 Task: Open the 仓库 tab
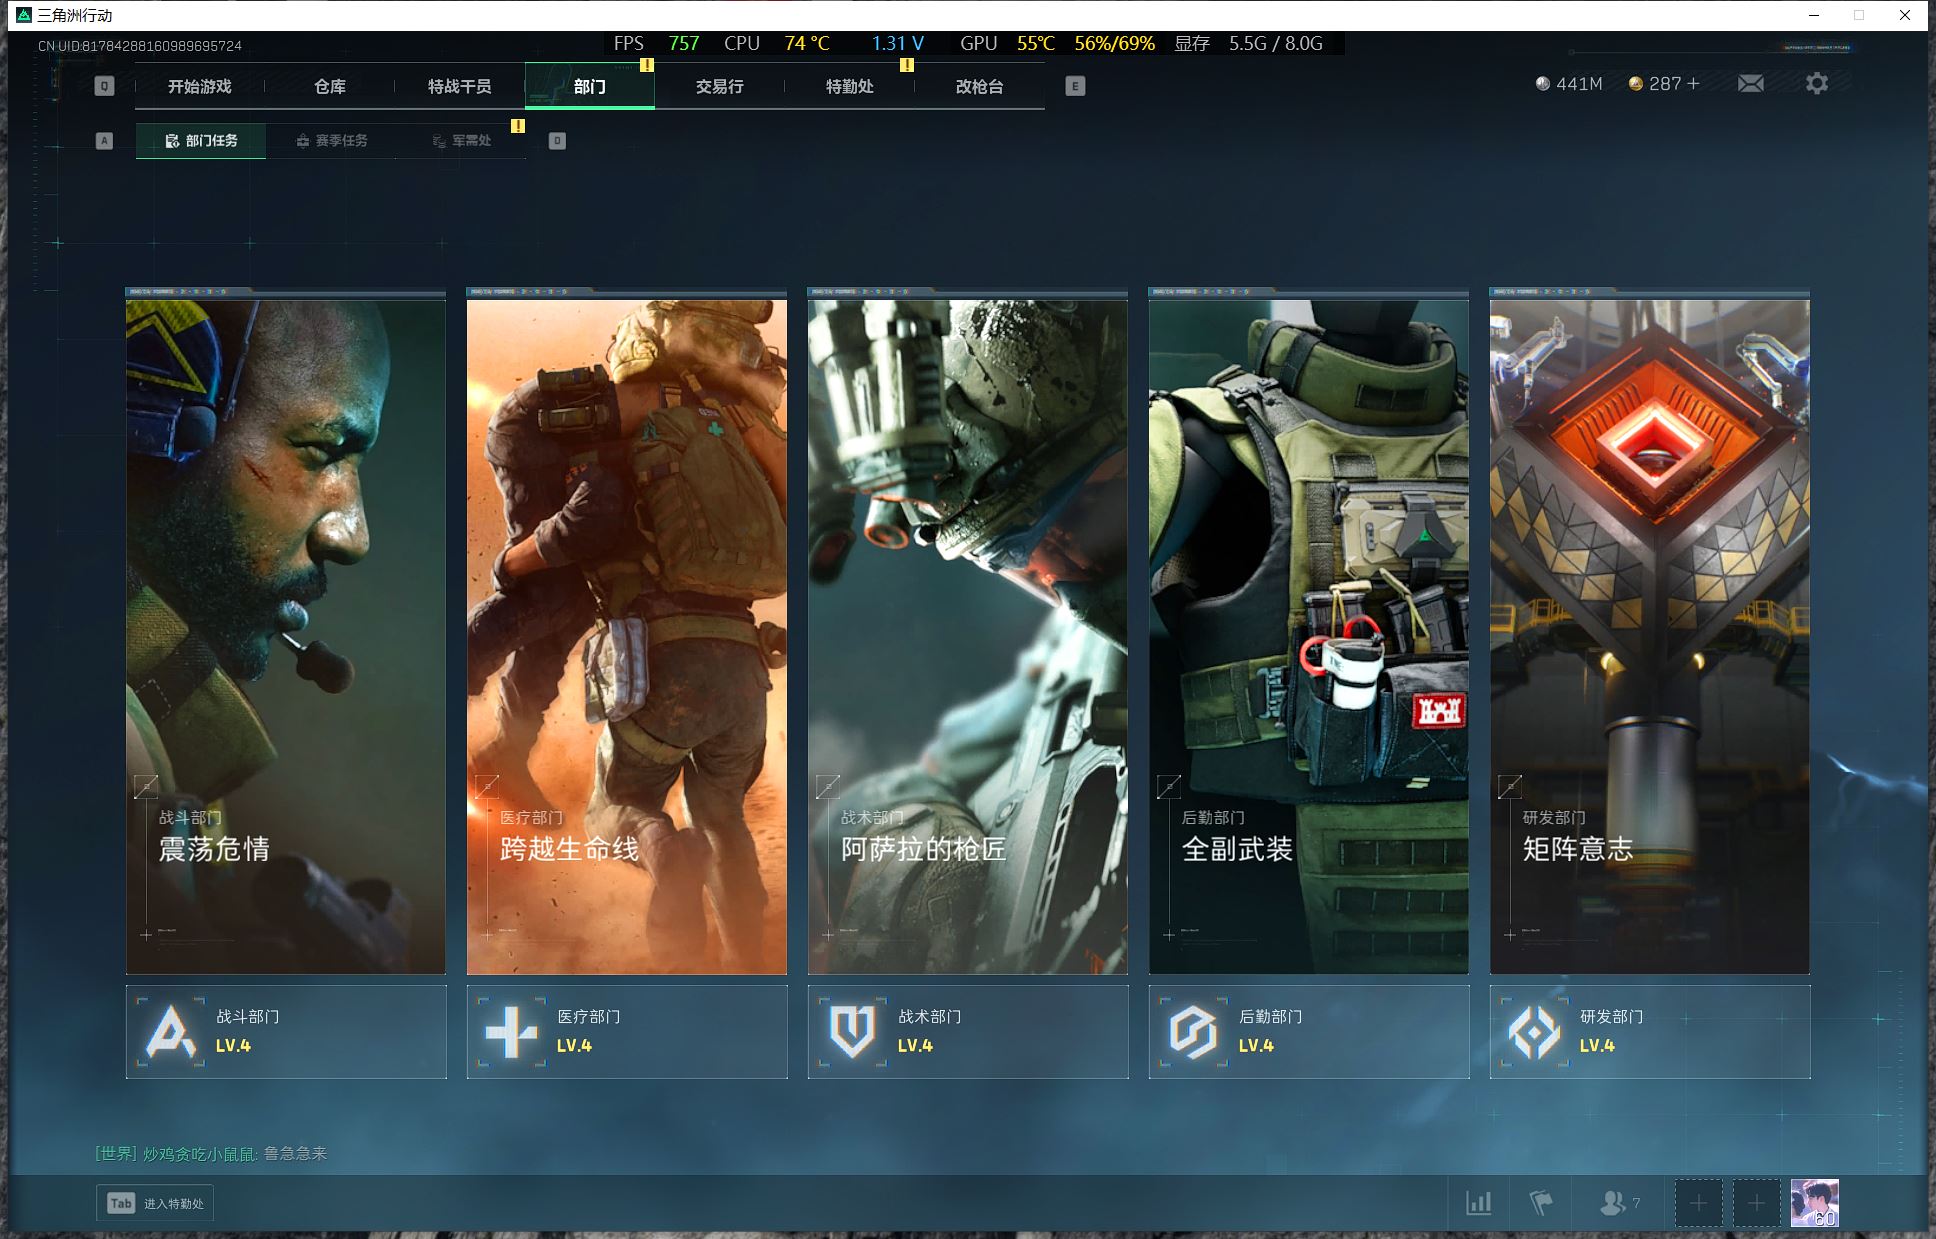[x=330, y=87]
